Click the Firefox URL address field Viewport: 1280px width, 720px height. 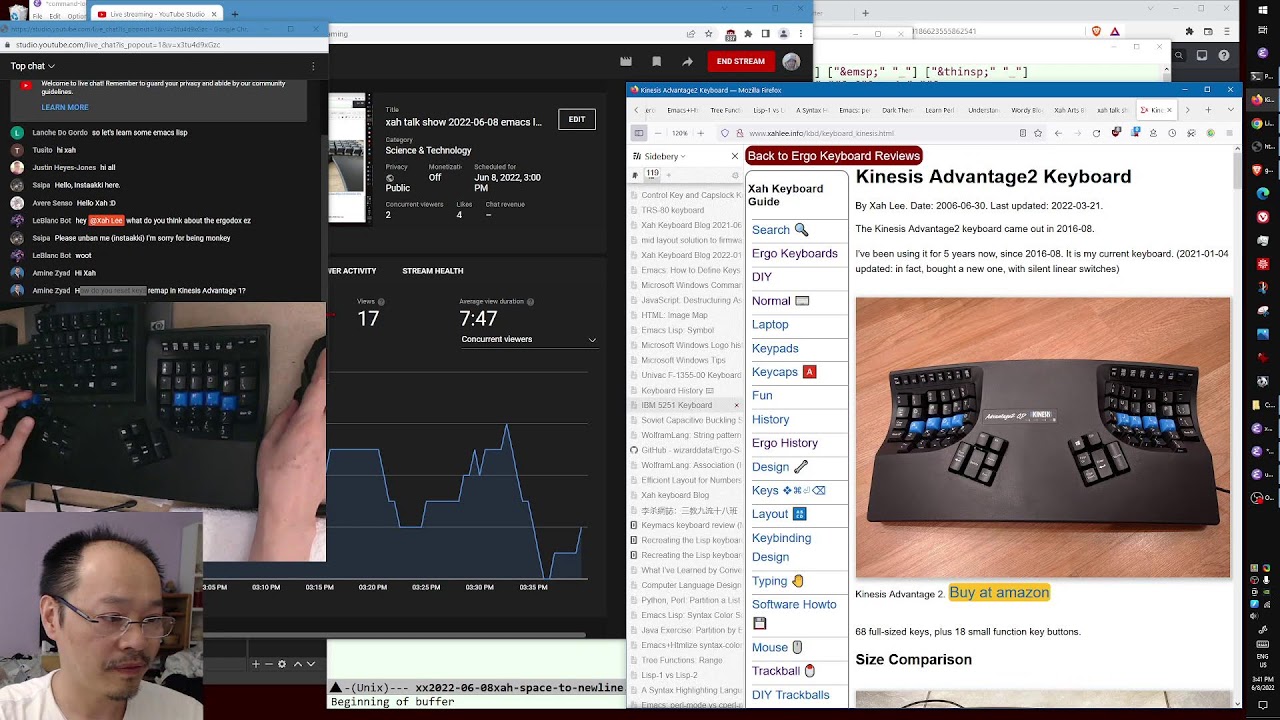(880, 133)
